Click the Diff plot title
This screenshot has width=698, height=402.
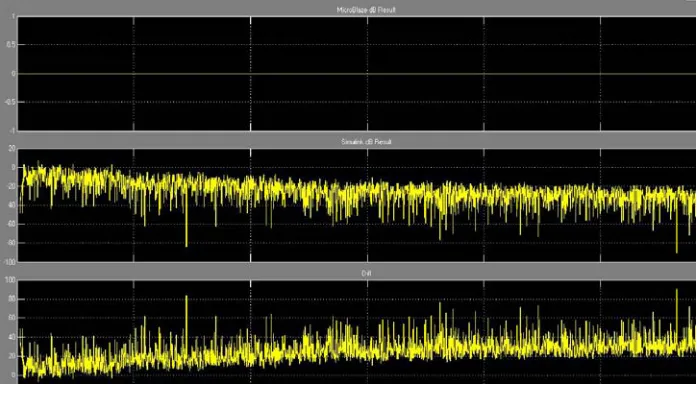click(x=366, y=273)
